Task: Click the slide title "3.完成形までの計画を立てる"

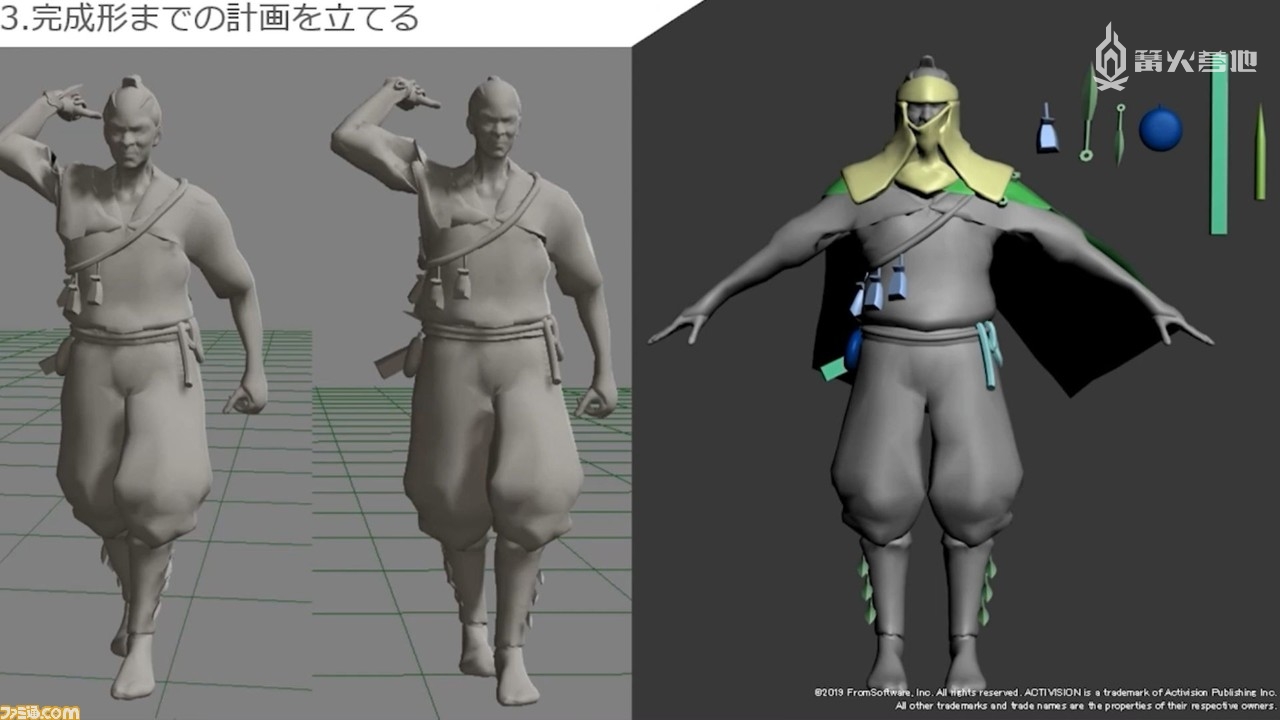Action: point(208,20)
